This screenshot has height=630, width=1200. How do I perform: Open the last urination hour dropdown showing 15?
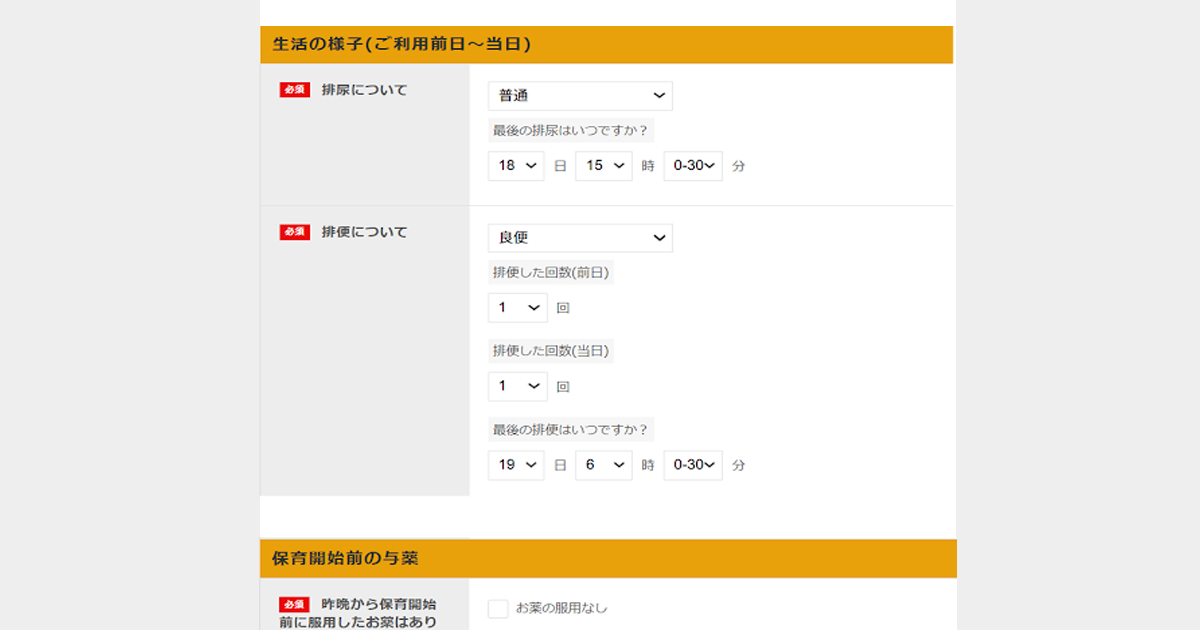pos(604,166)
